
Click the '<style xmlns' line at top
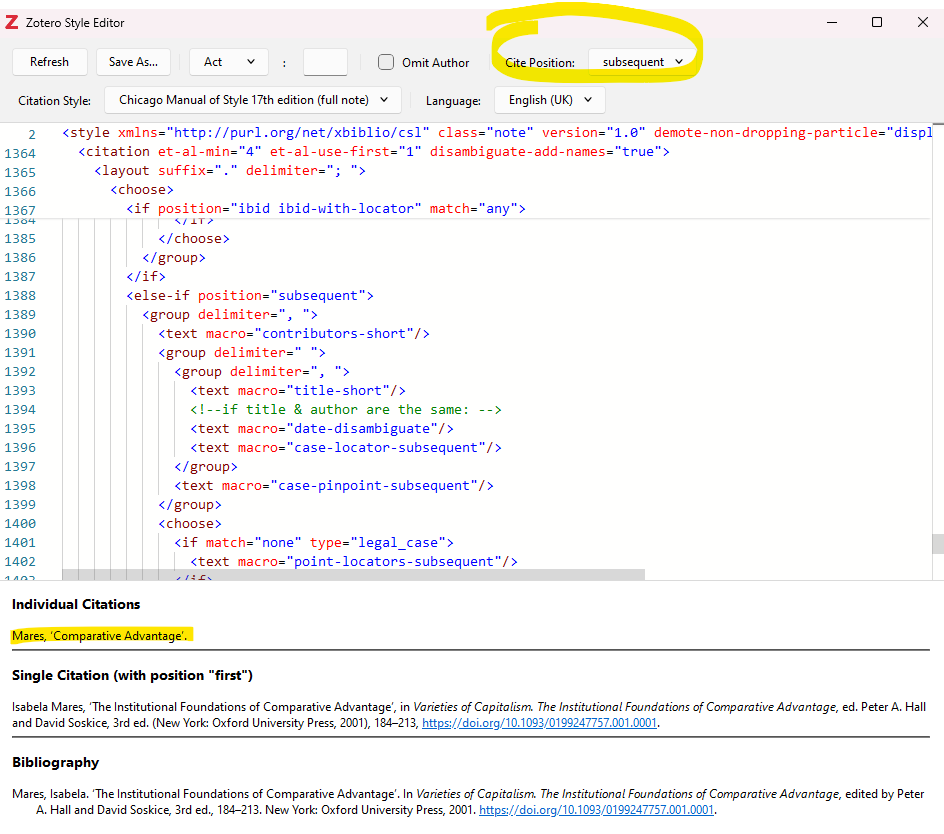pyautogui.click(x=497, y=132)
